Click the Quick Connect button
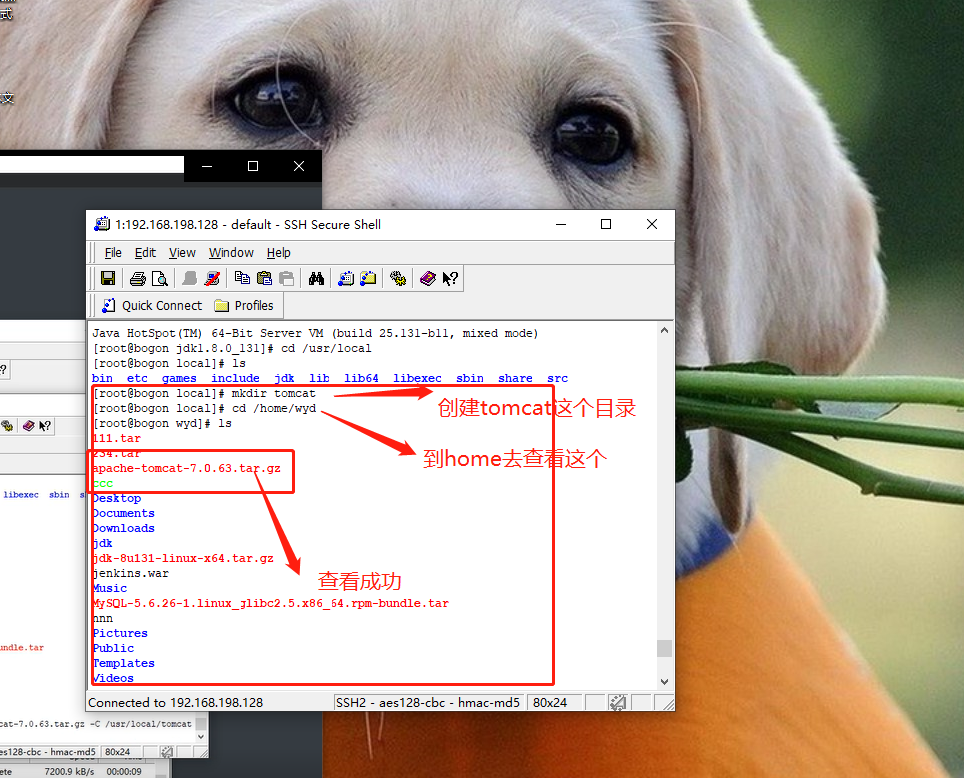The height and width of the screenshot is (778, 964). coord(152,306)
